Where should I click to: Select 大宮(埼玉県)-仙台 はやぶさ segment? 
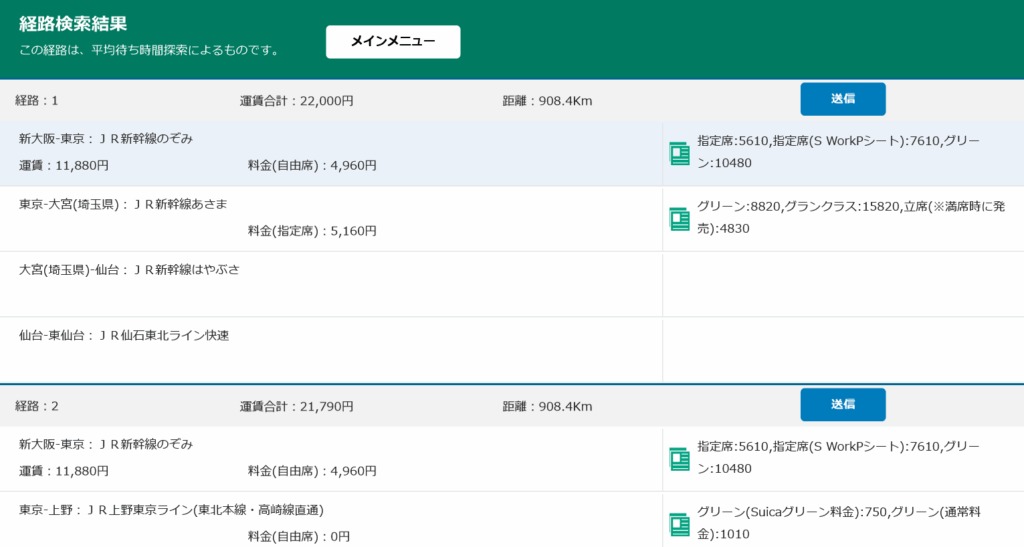[x=129, y=270]
